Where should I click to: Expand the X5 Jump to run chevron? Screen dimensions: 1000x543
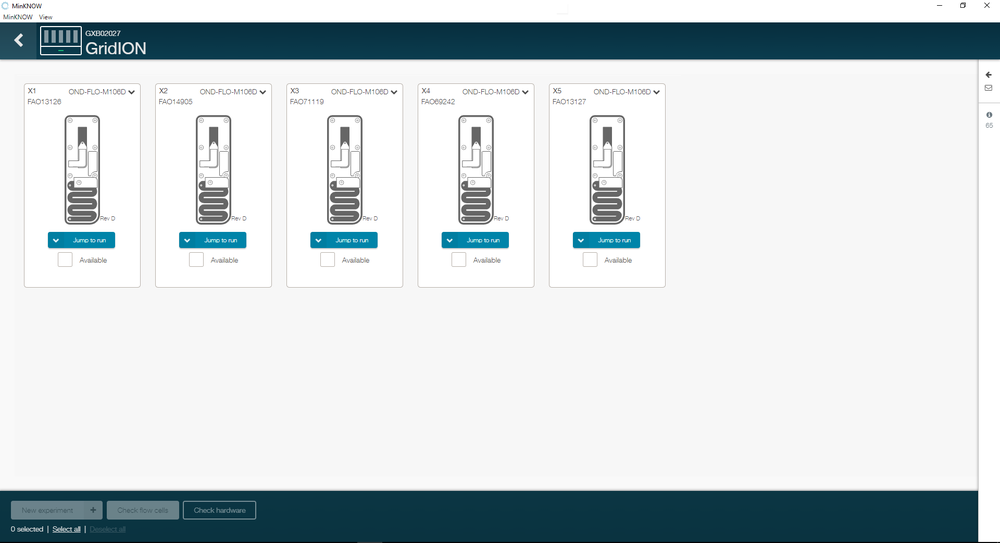[x=581, y=241]
